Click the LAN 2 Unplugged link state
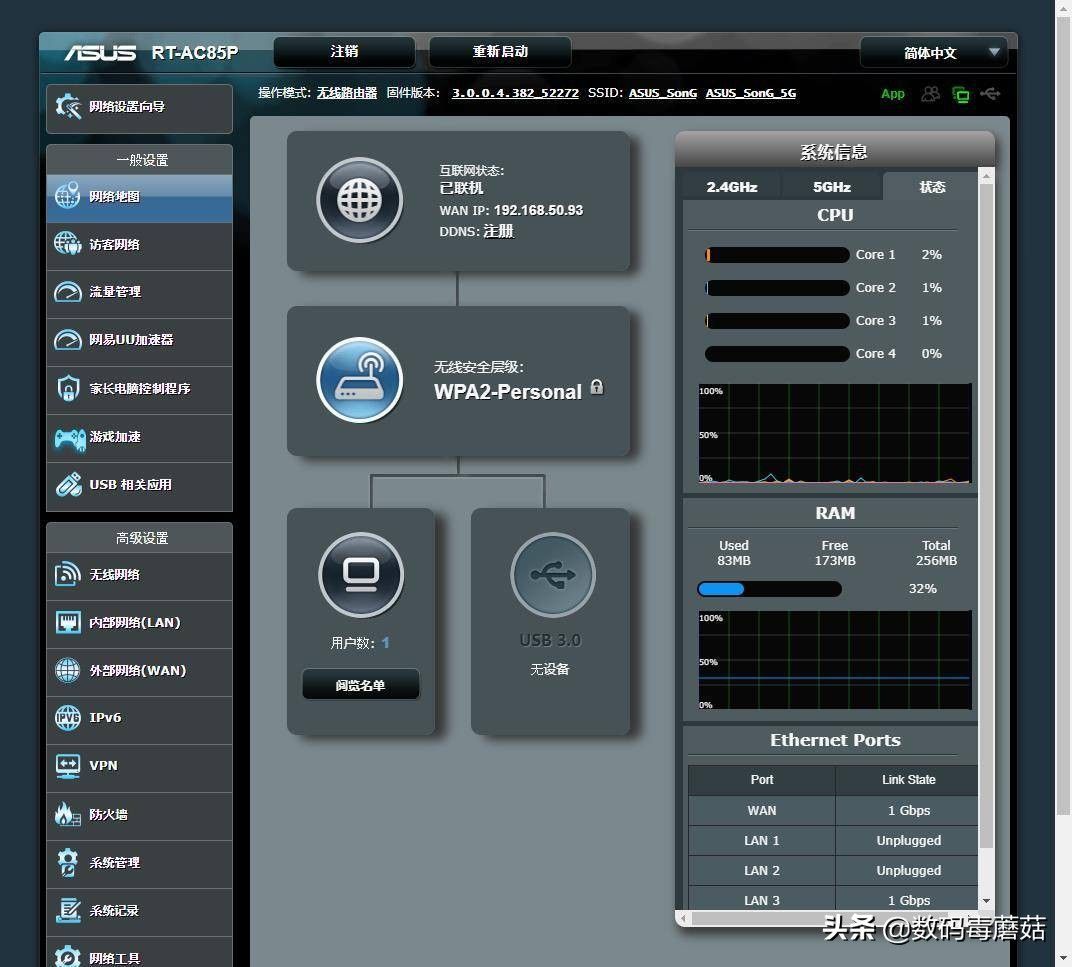1072x967 pixels. click(x=909, y=871)
